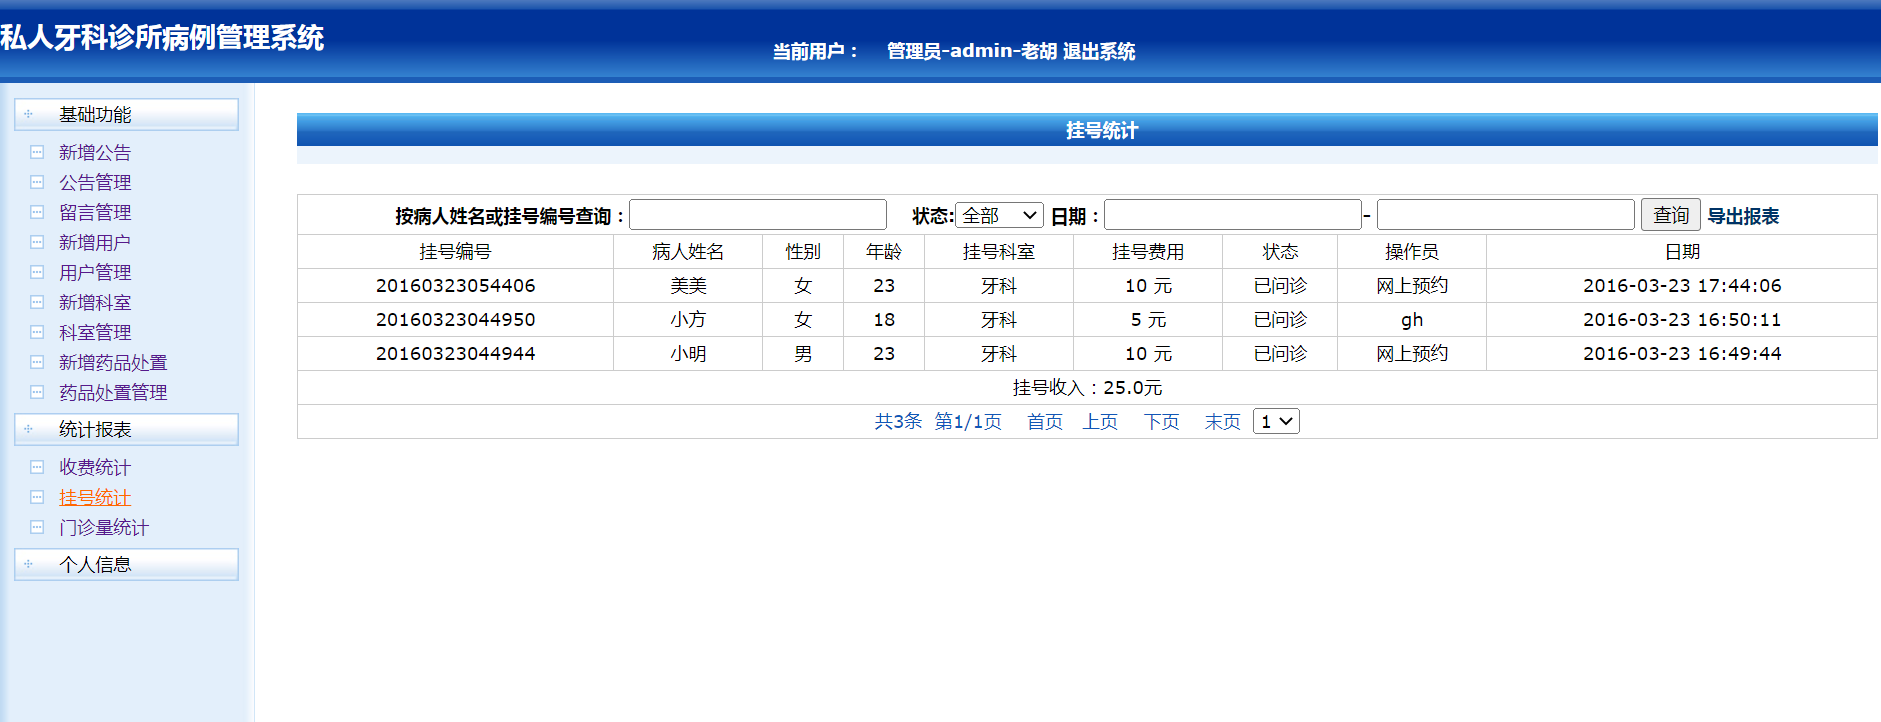Screen dimensions: 1881x722
Task: Open 门诊量统计 report
Action: point(104,527)
